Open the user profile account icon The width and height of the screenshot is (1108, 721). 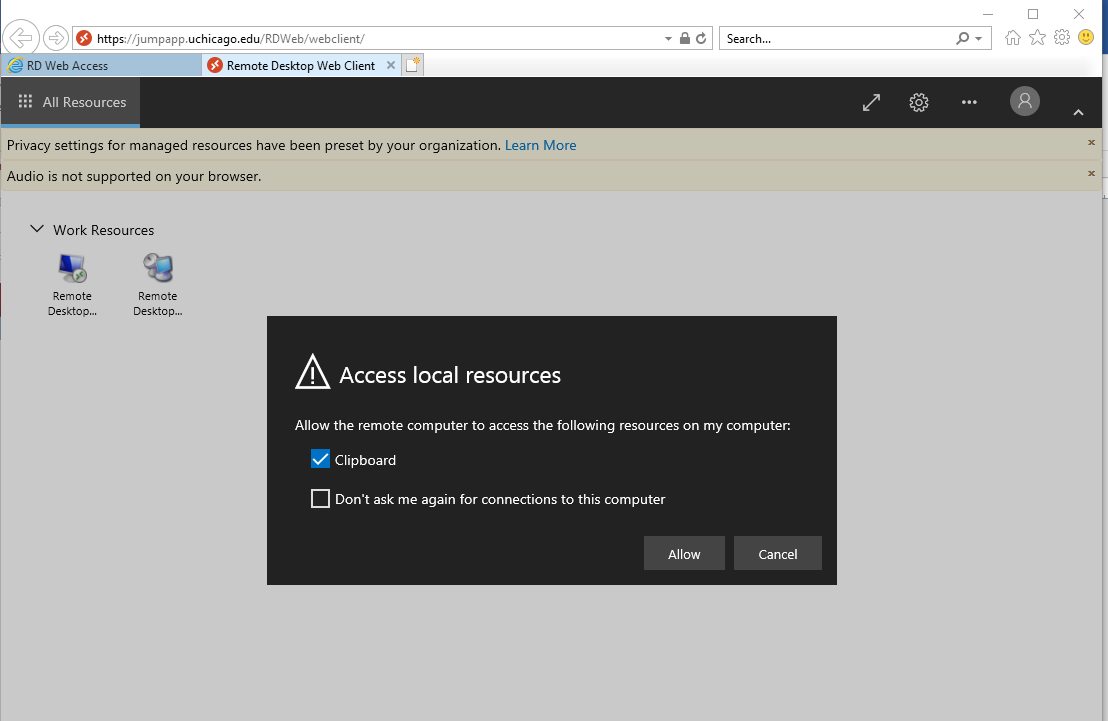pyautogui.click(x=1024, y=102)
